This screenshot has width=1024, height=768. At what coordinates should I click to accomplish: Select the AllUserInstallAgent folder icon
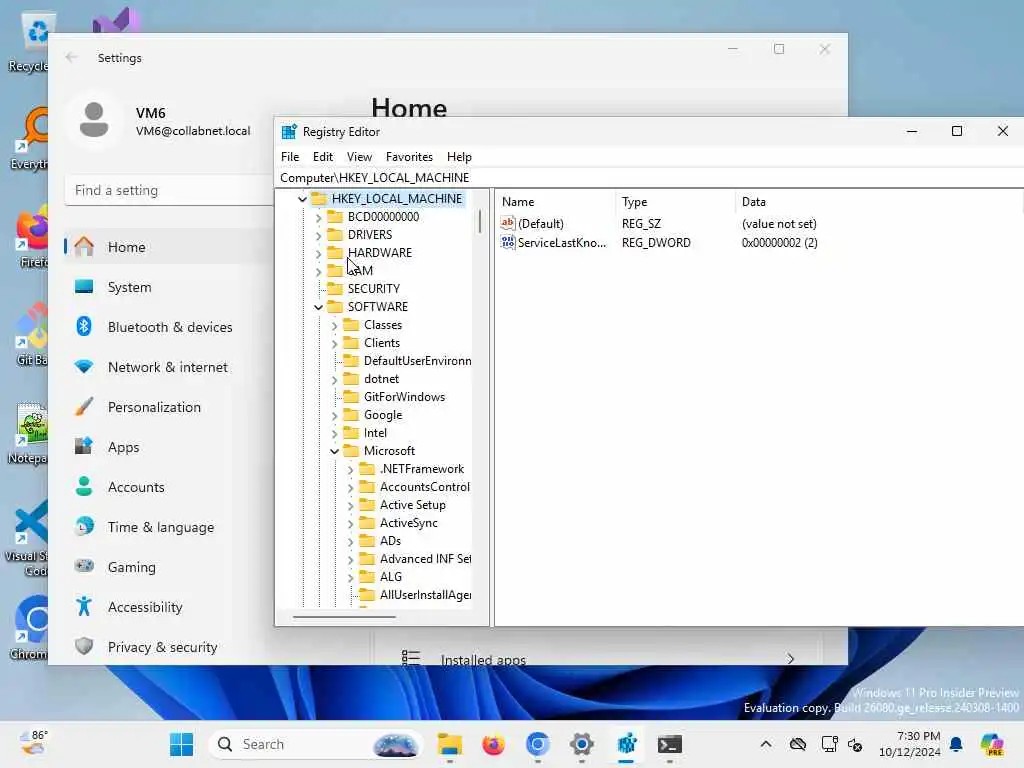point(368,595)
